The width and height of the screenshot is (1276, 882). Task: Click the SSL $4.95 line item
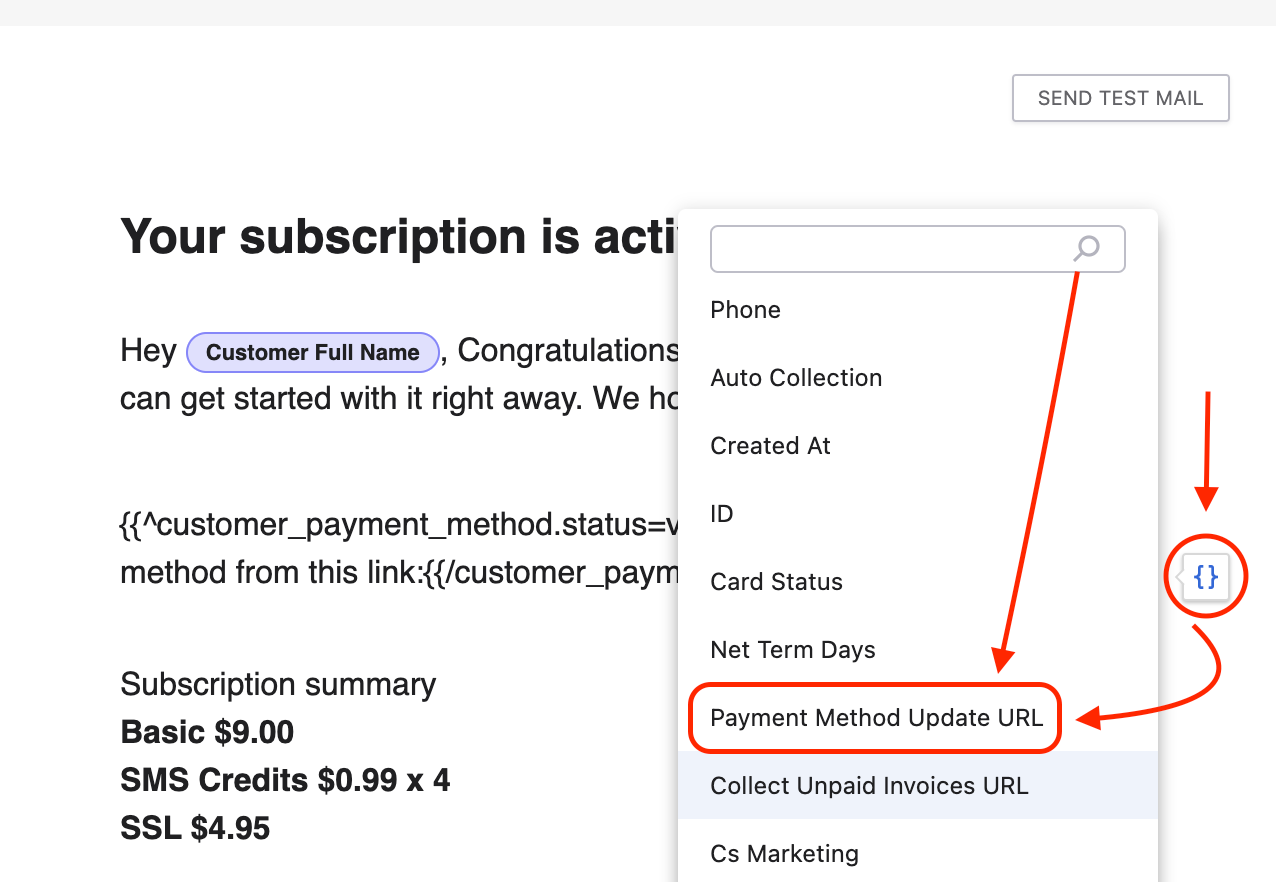195,828
